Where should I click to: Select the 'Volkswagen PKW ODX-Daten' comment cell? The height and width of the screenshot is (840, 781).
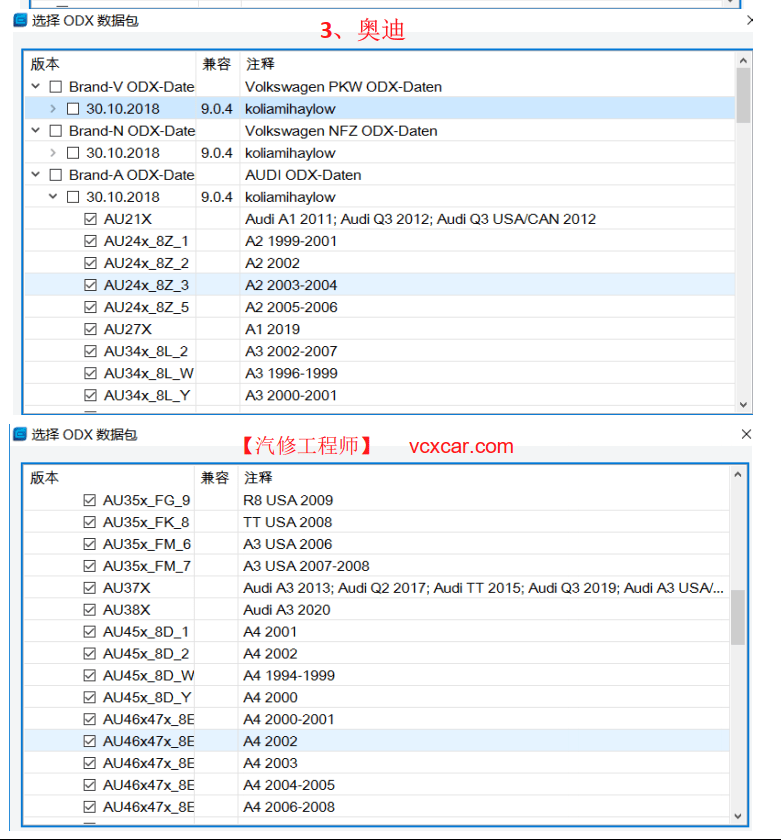[x=343, y=87]
